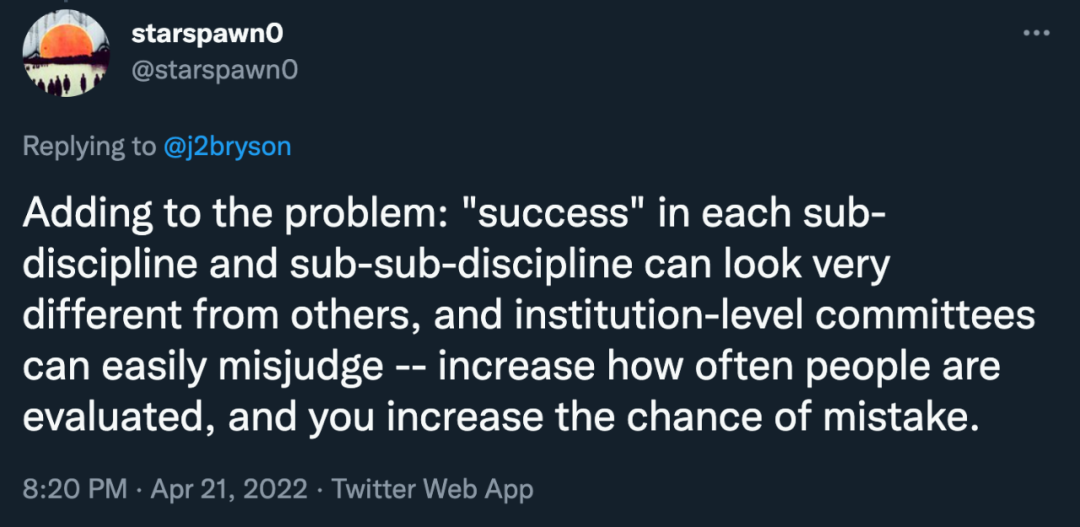Open the starspawn0 display name profile
1080x527 pixels.
(208, 33)
